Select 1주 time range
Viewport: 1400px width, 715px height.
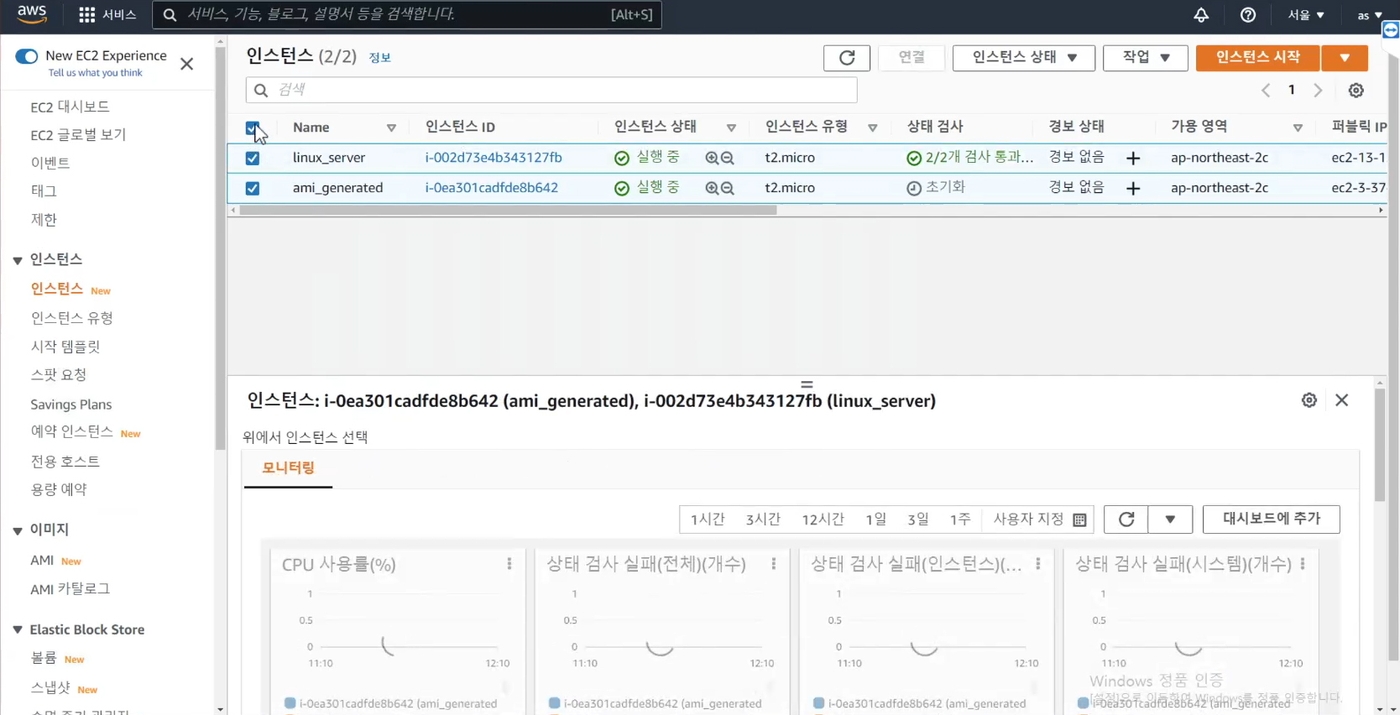pos(960,519)
